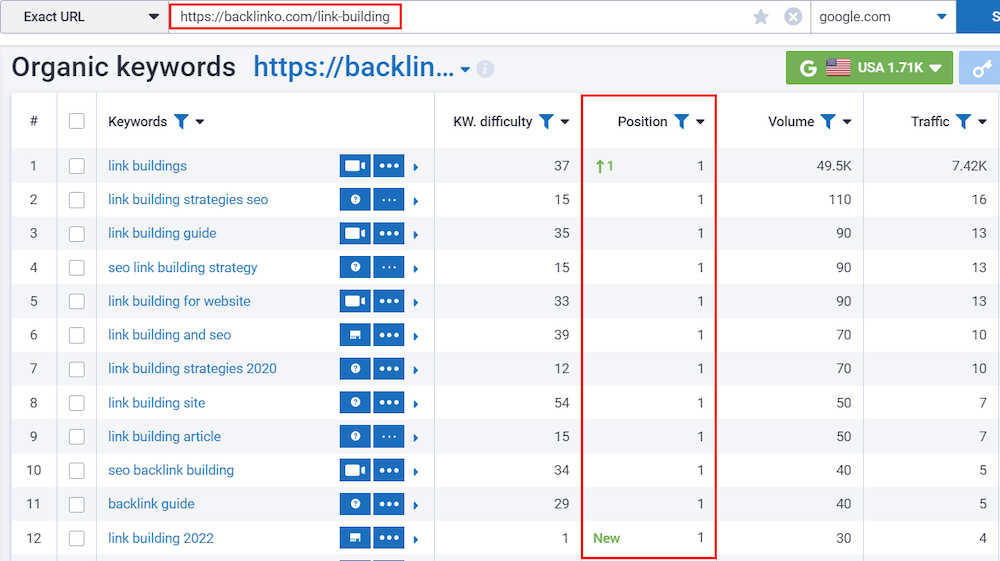
Task: Open the USA 1.71K database dropdown
Action: (866, 68)
